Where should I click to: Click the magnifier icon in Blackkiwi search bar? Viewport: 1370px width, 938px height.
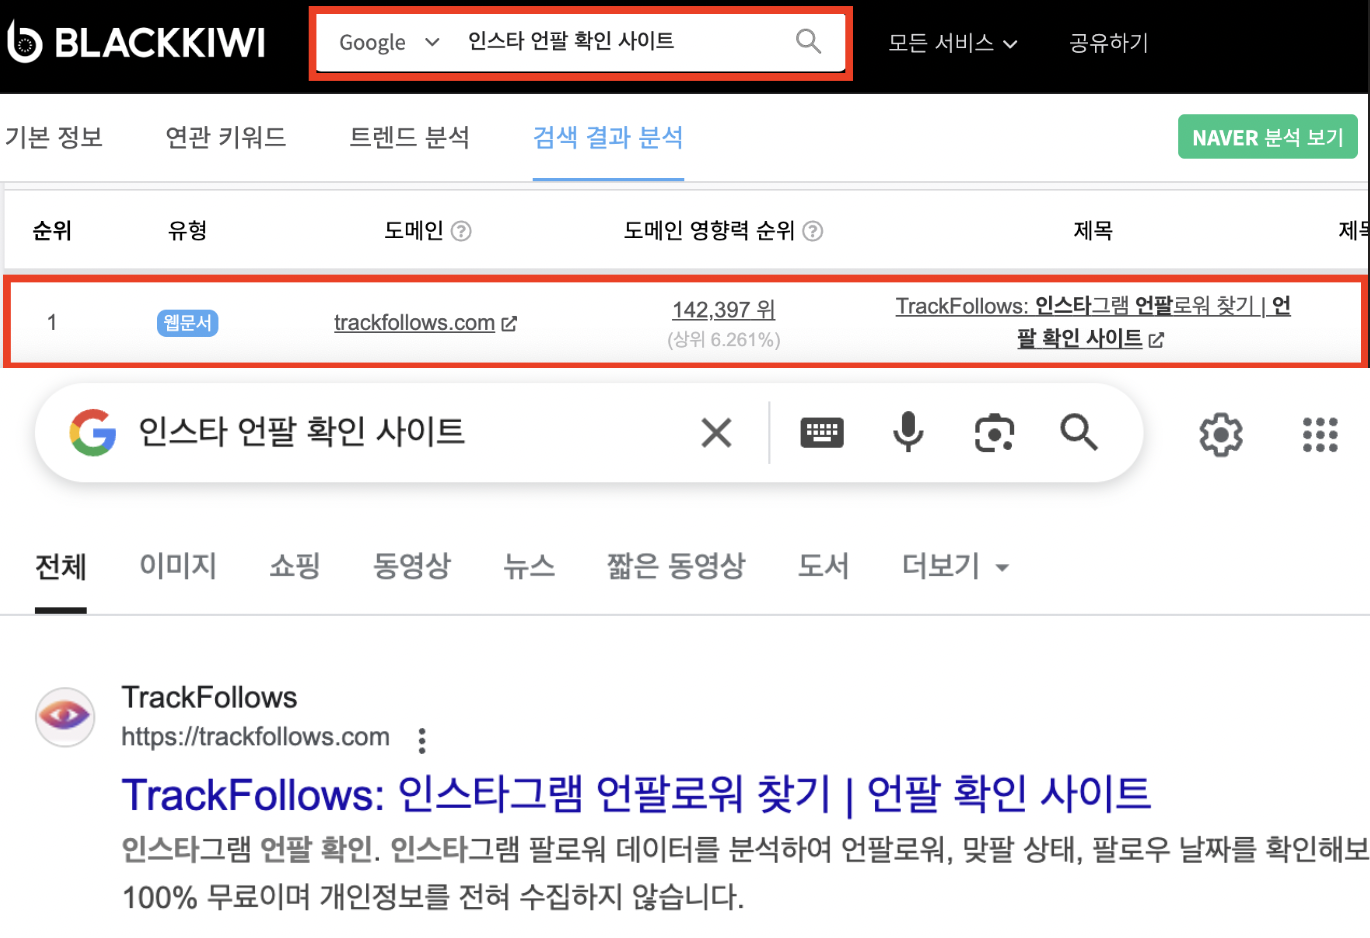(808, 41)
